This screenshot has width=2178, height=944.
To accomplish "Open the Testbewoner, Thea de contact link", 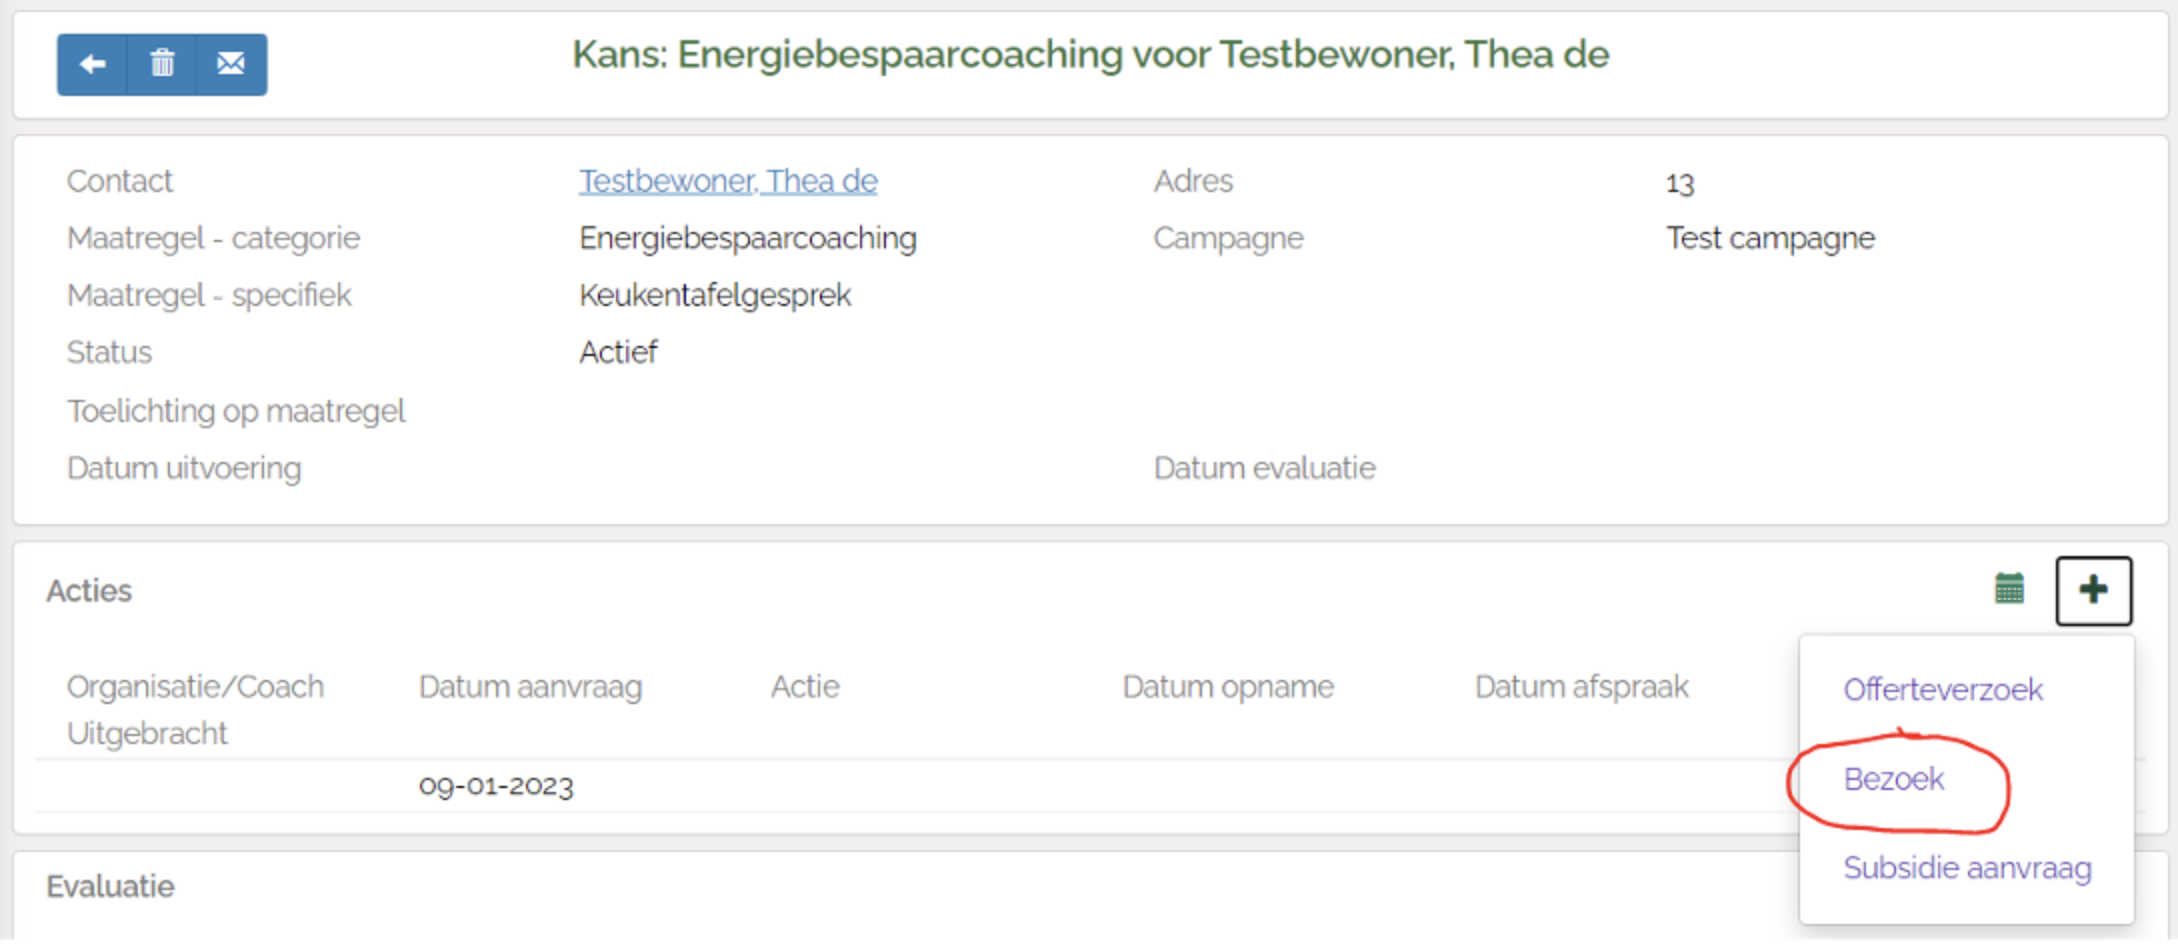I will click(728, 181).
